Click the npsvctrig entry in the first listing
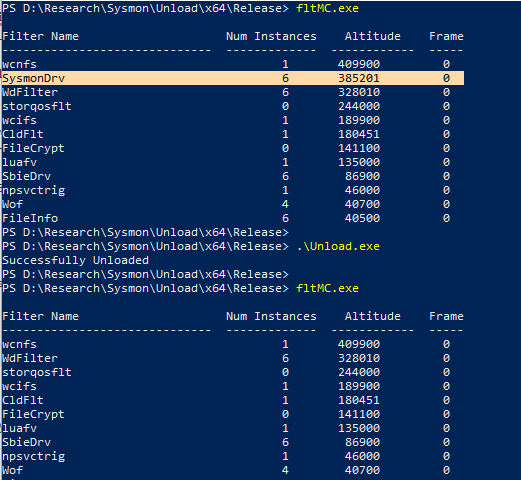521x480 pixels. coord(34,190)
